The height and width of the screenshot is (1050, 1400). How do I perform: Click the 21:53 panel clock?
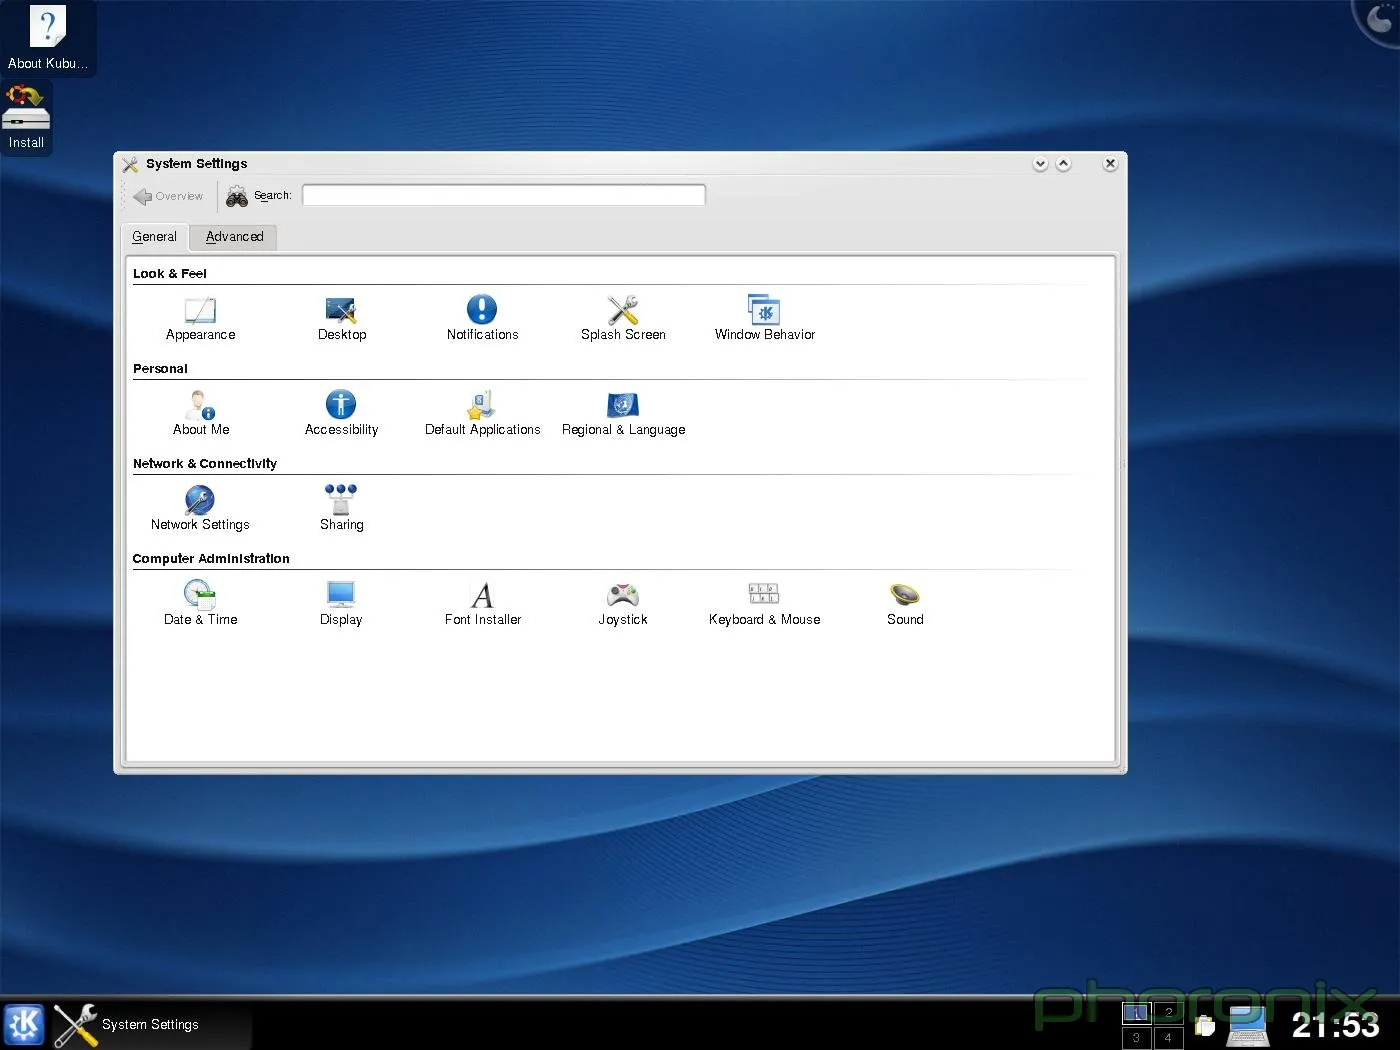pyautogui.click(x=1335, y=1025)
